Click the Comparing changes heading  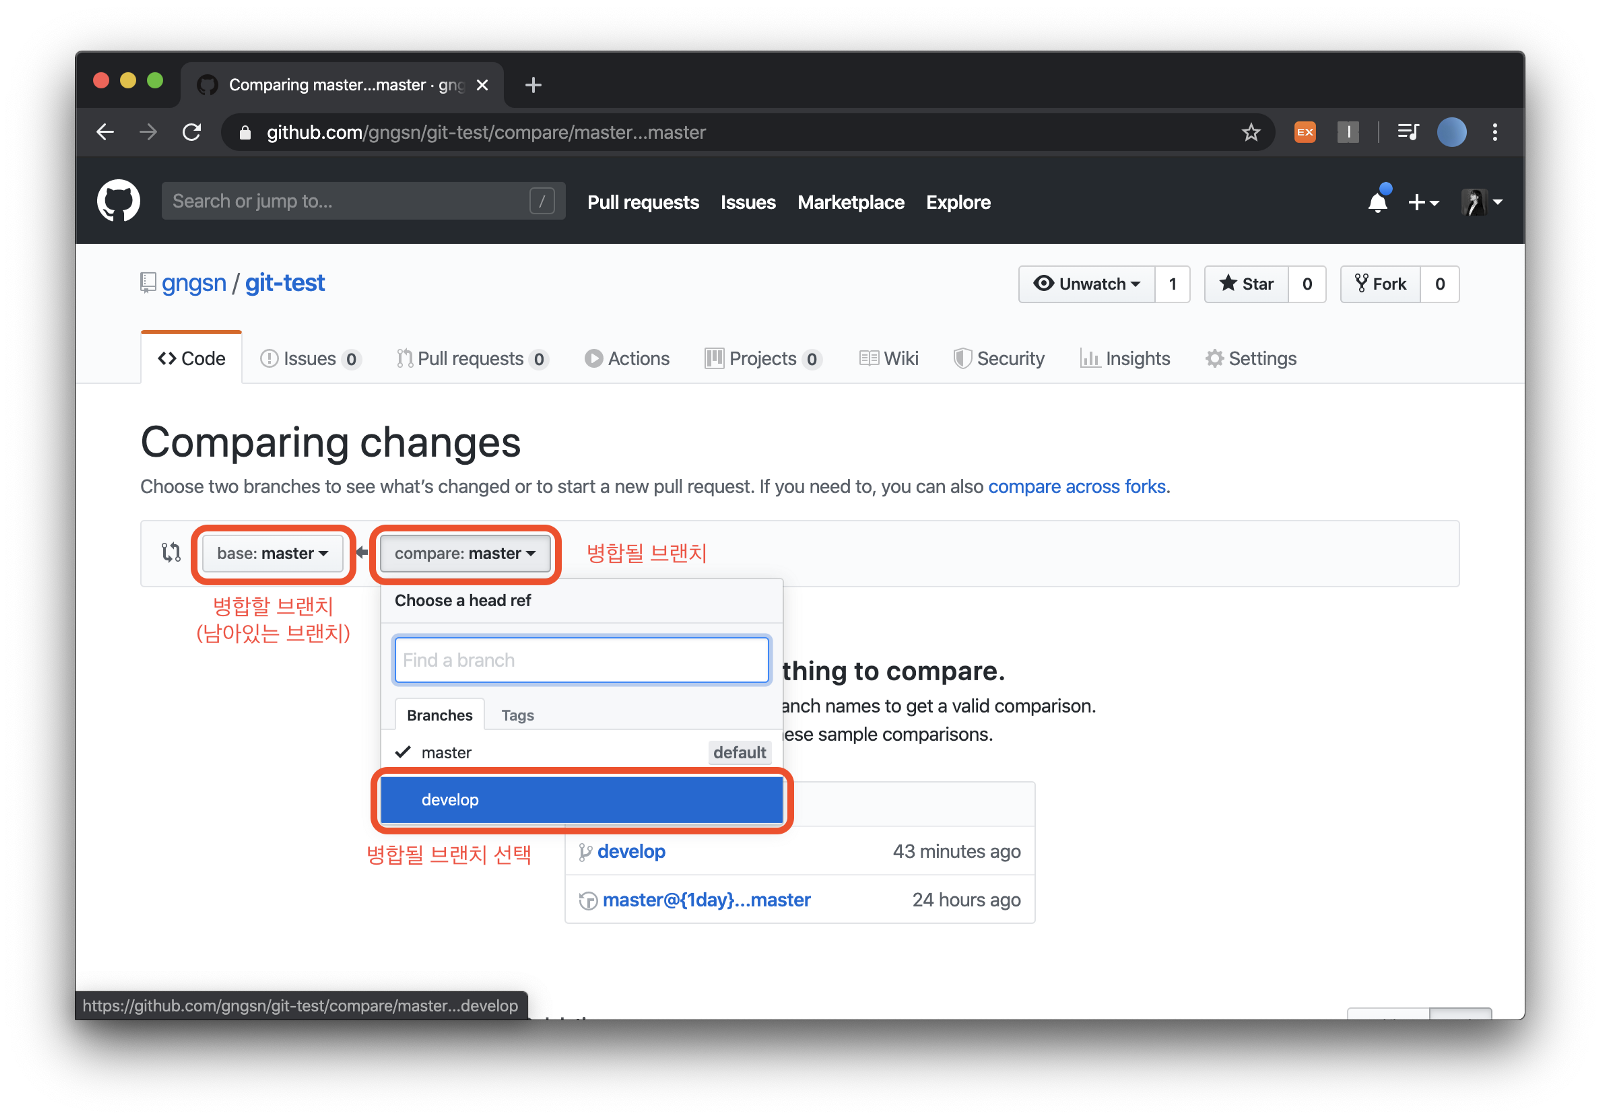click(331, 442)
